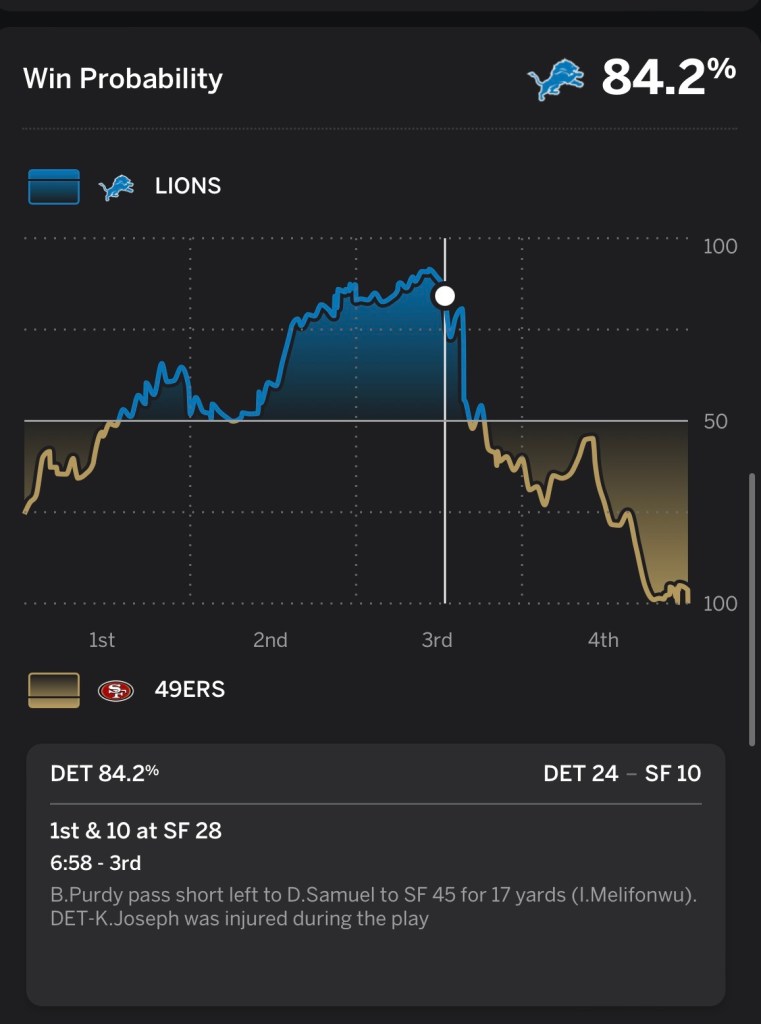Screen dimensions: 761x1024
Task: Tap the 6:58 - 3rd game clock text
Action: 95,862
